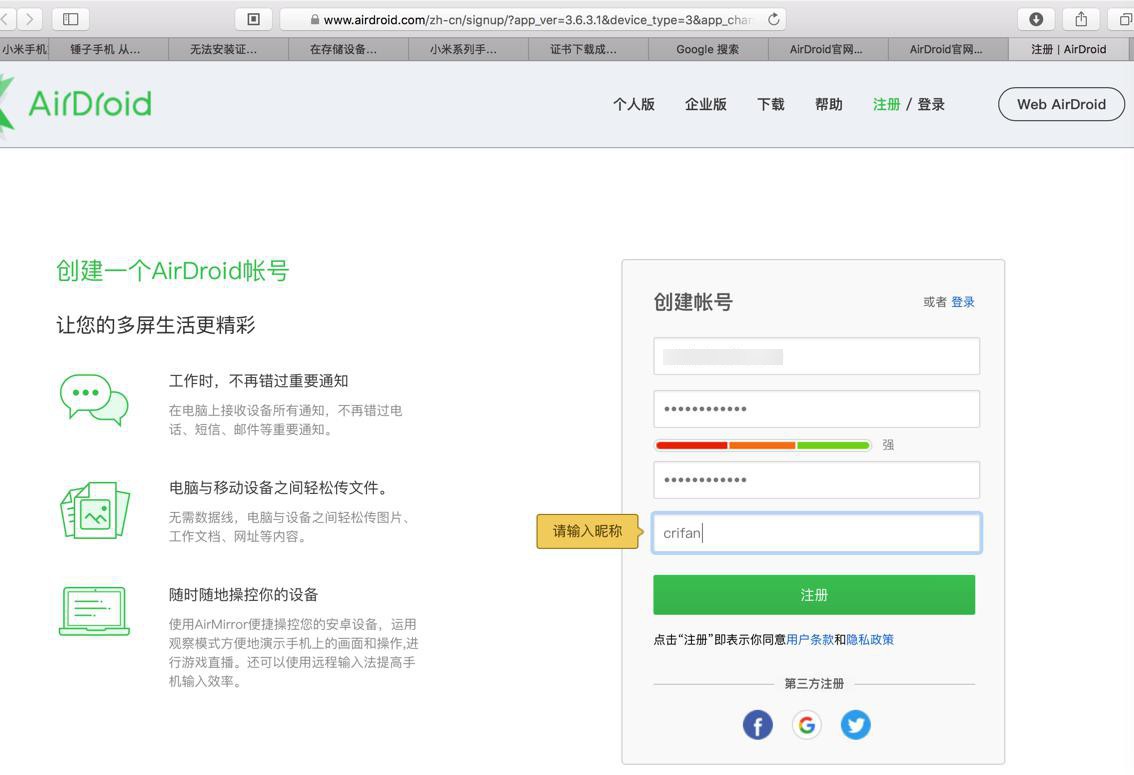Click 注册 in the top navigation
1134x775 pixels.
[x=886, y=104]
